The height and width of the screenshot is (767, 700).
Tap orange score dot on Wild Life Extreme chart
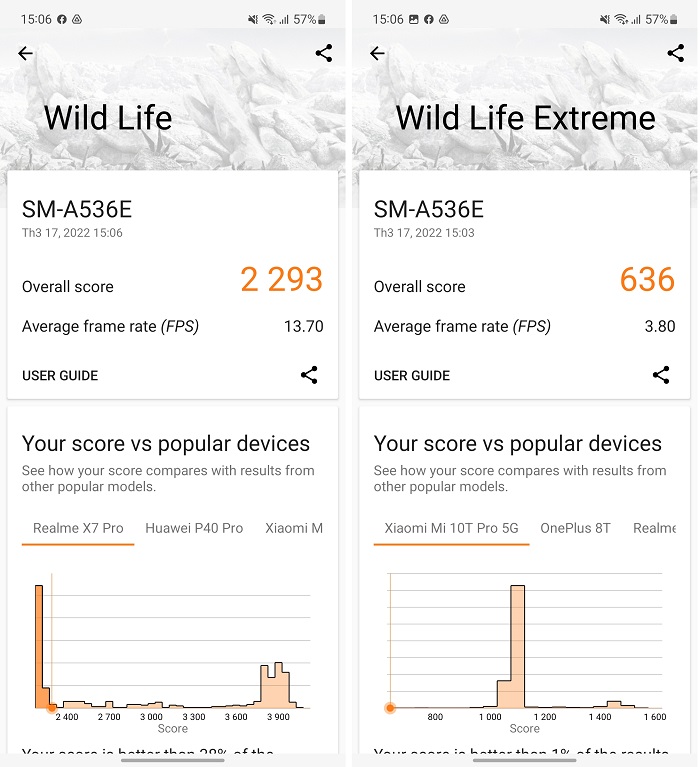[390, 708]
